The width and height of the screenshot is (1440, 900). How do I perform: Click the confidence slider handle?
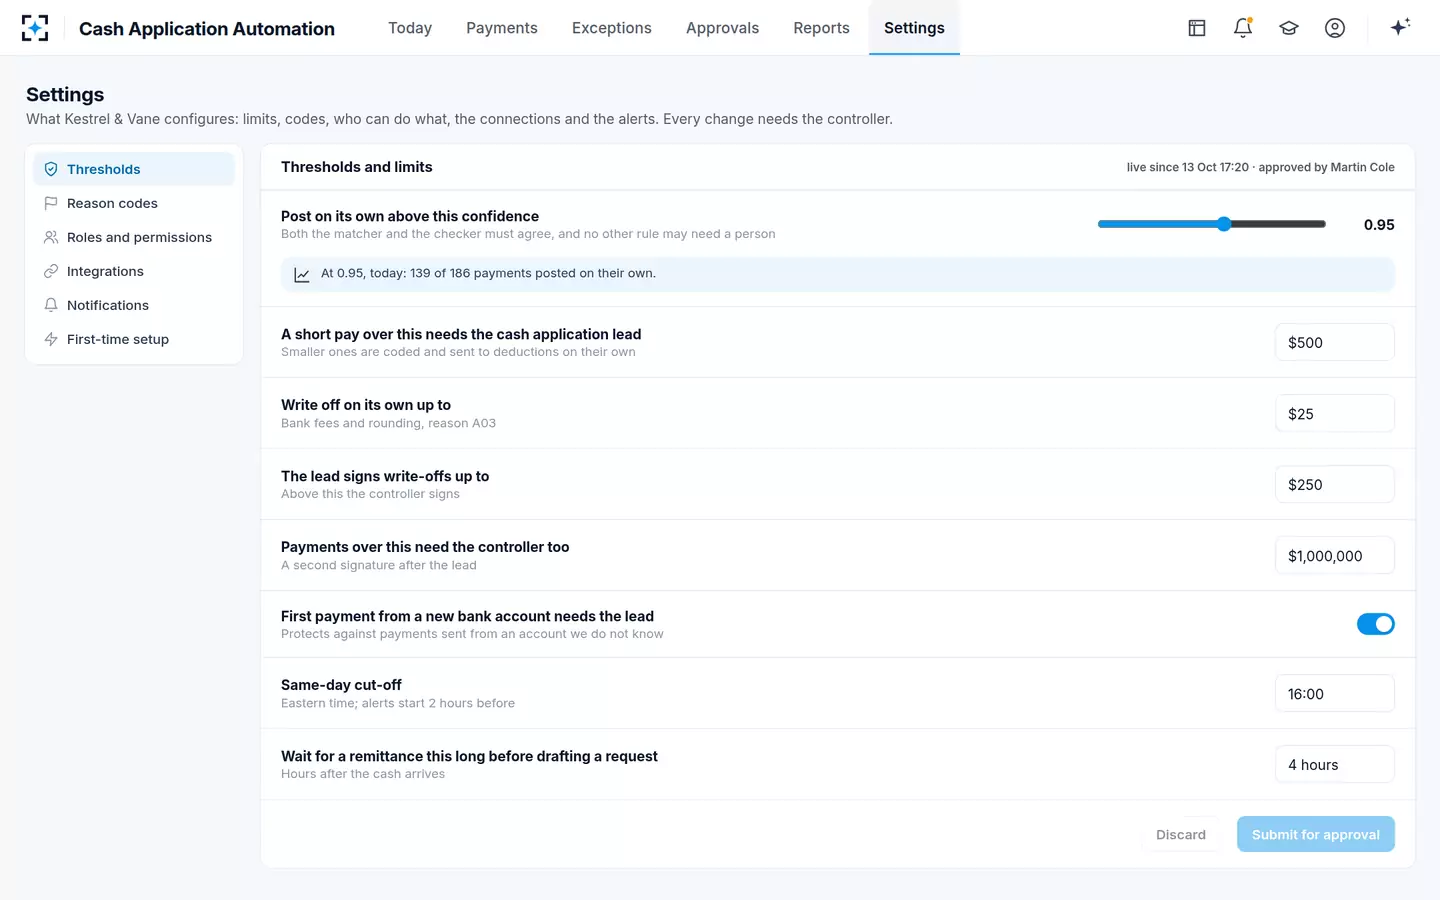[1224, 224]
